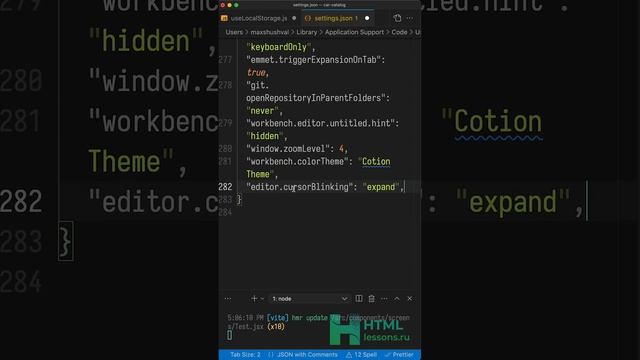Open the Code breadcrumb segment

tap(399, 32)
